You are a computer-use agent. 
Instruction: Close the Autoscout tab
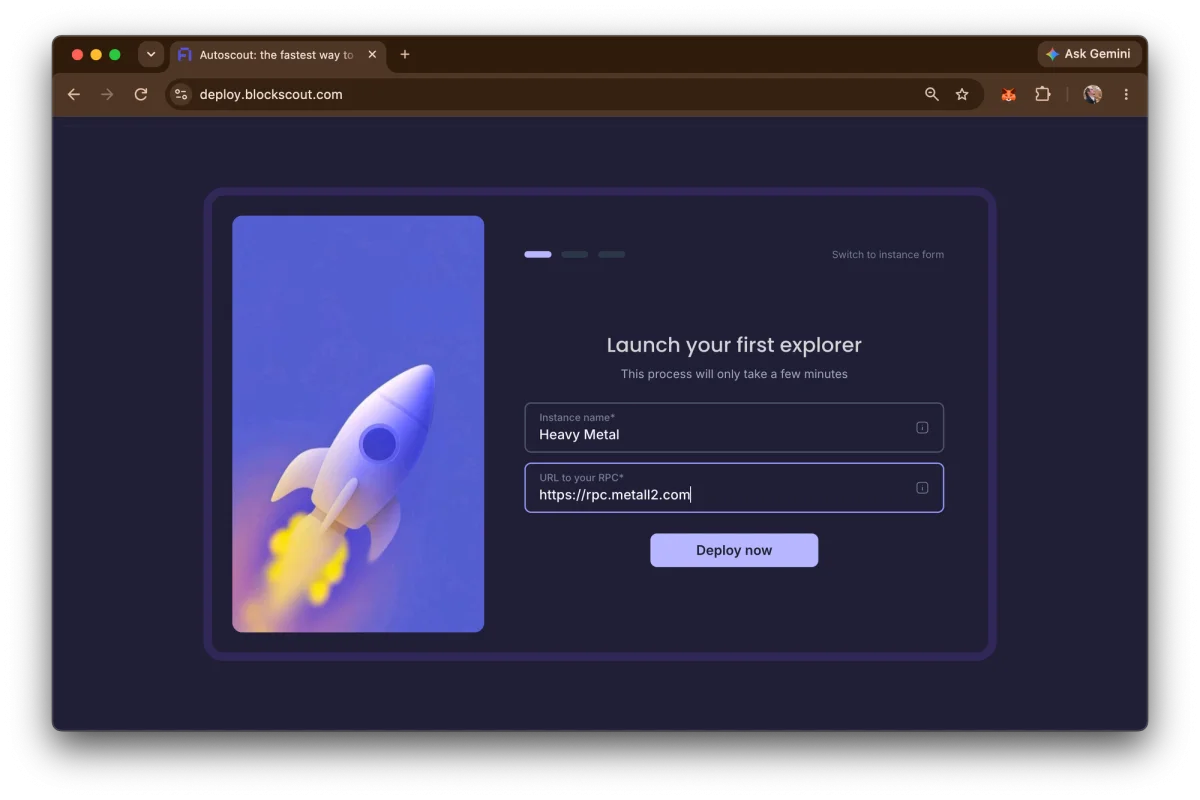click(372, 54)
